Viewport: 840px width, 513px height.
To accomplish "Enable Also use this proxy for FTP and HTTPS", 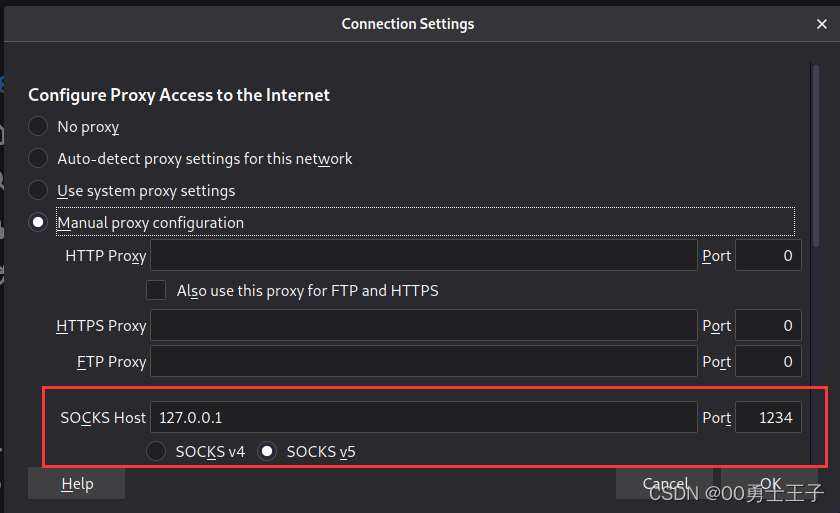I will click(156, 290).
